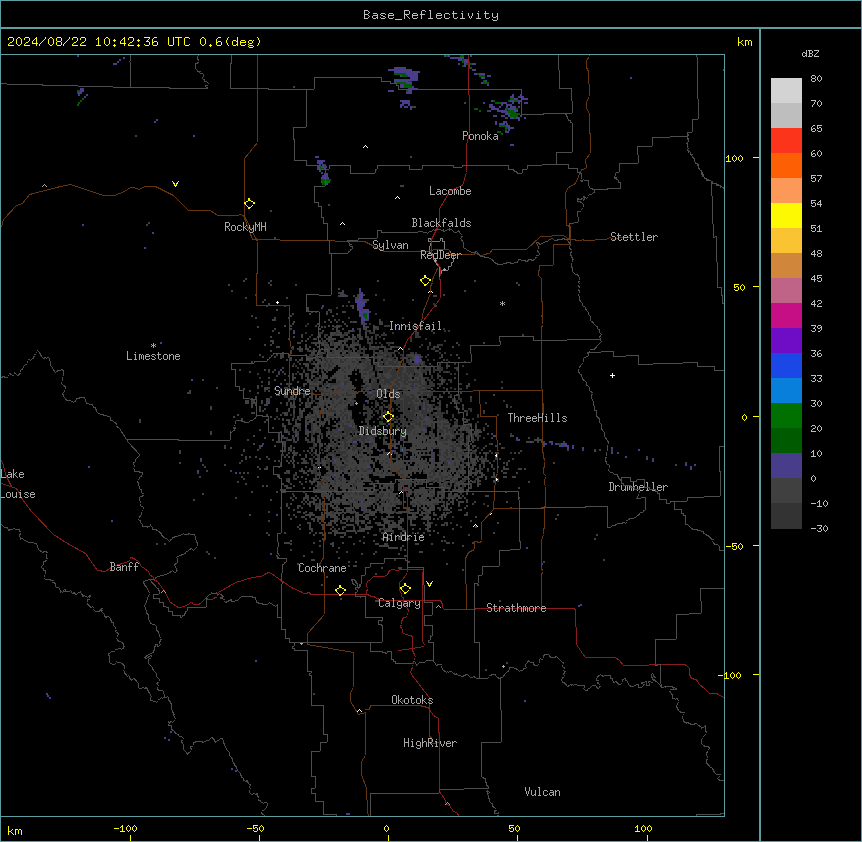The height and width of the screenshot is (842, 862).
Task: Click the Calgary city label
Action: coord(399,603)
